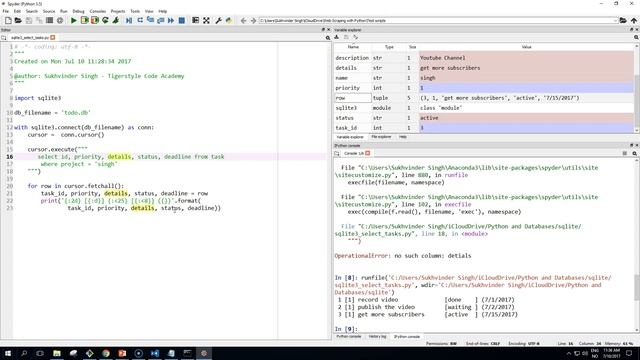
Task: Browse tabs button in Editor pane
Action: 4,38
